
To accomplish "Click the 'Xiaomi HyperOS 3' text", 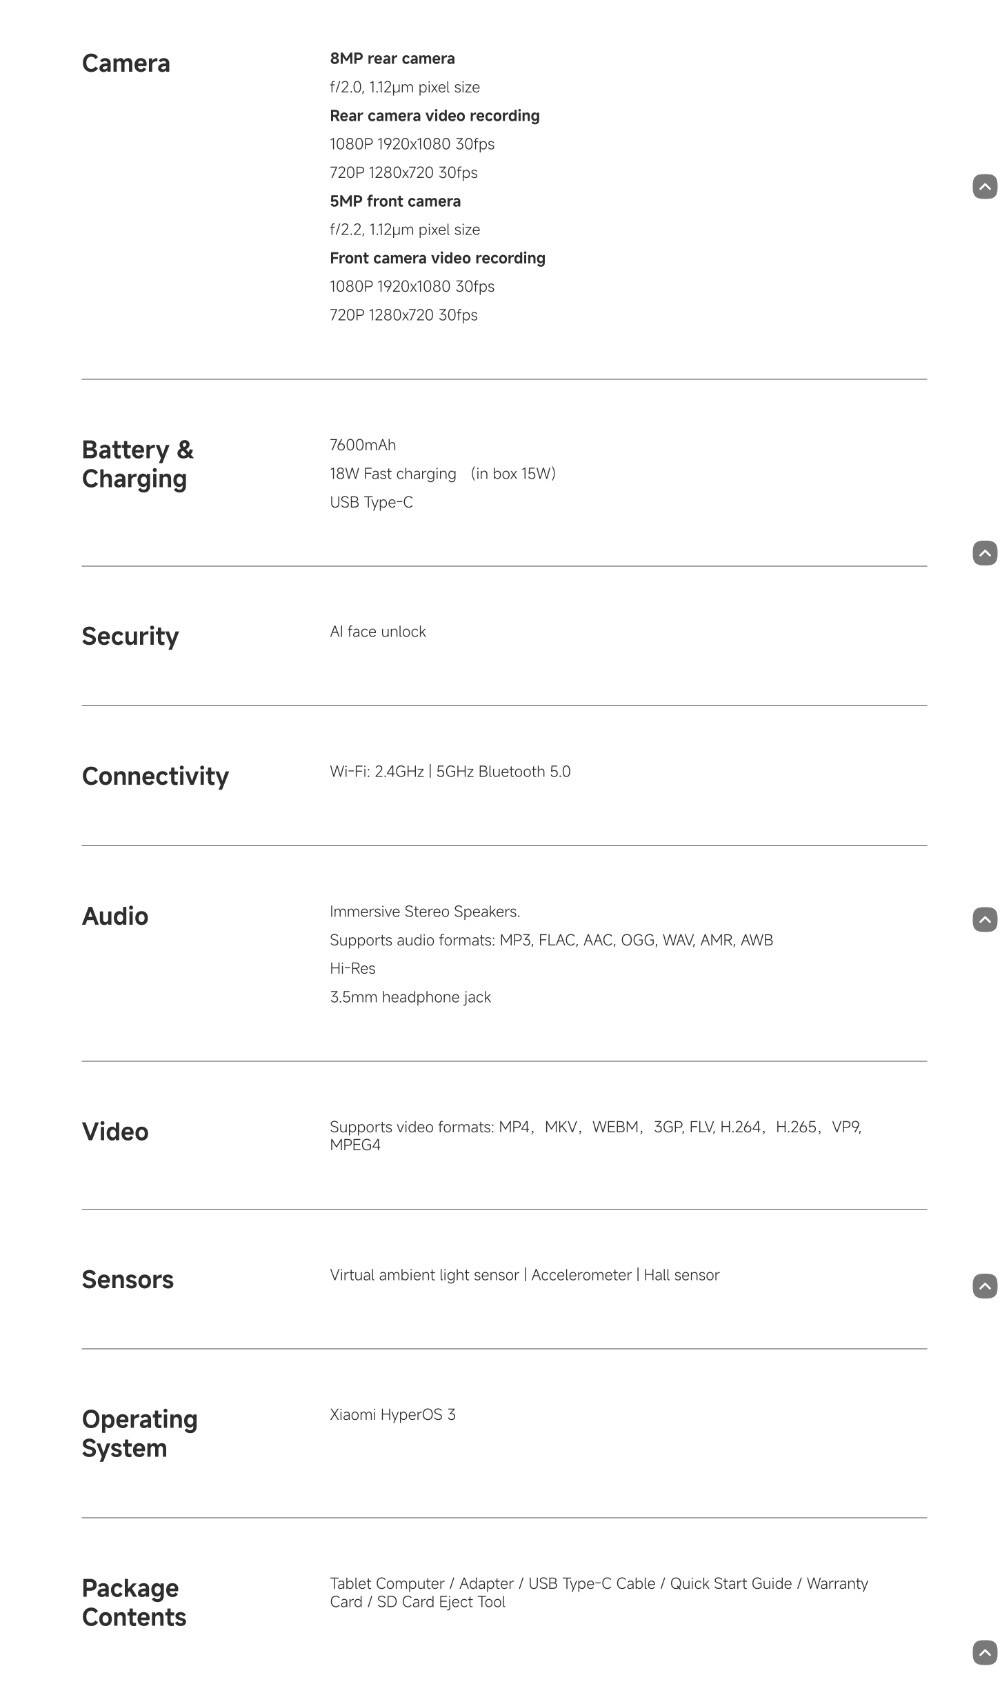I will point(392,1415).
